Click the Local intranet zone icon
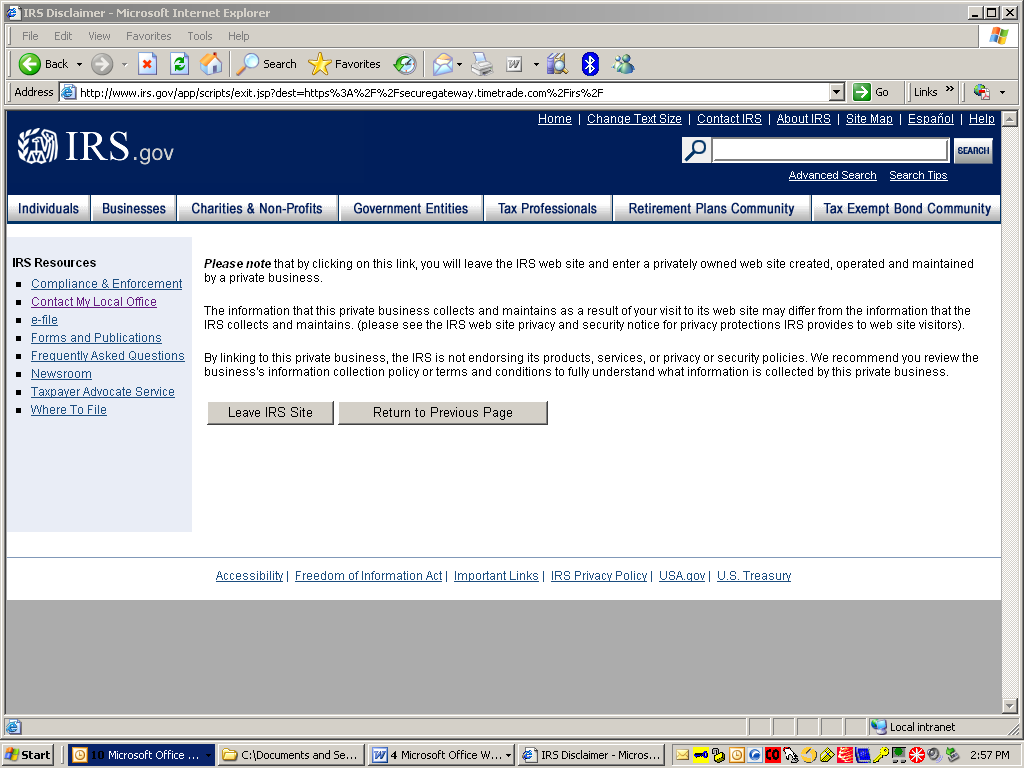The height and width of the screenshot is (768, 1024). pyautogui.click(x=878, y=727)
